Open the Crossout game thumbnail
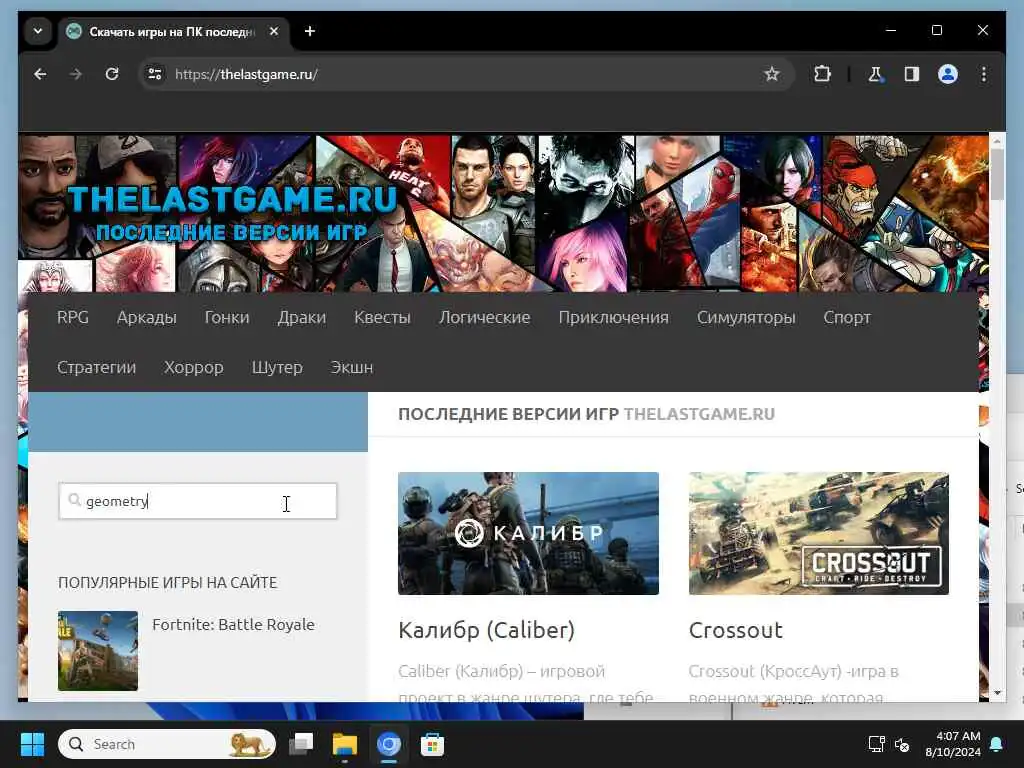The height and width of the screenshot is (768, 1024). 819,533
